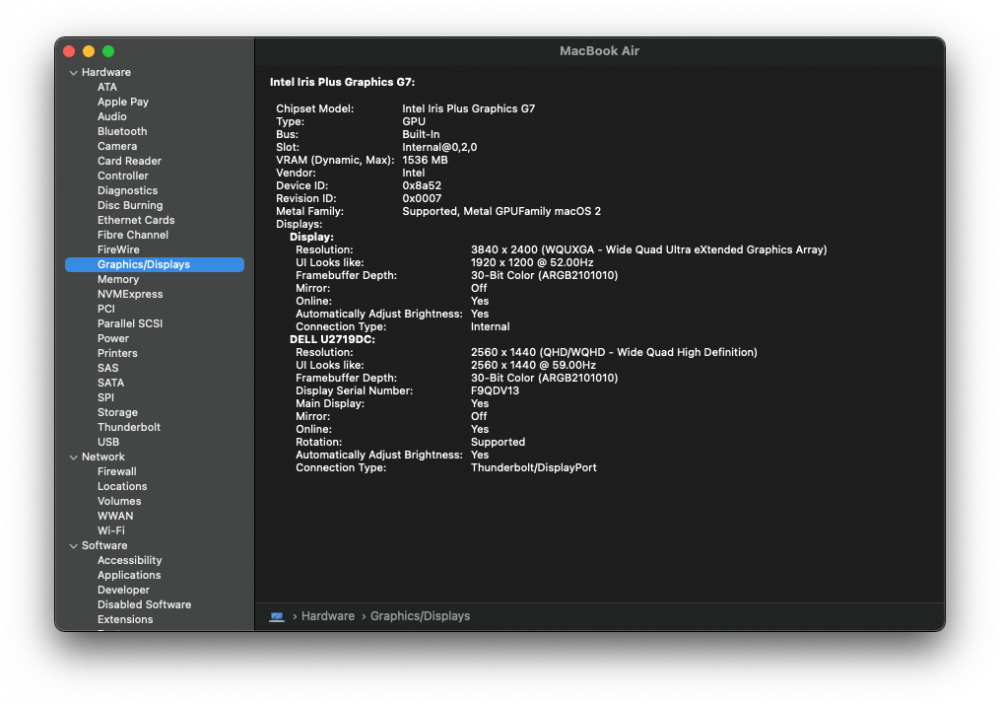Select the highlighted Graphics/Displays item

(x=154, y=265)
